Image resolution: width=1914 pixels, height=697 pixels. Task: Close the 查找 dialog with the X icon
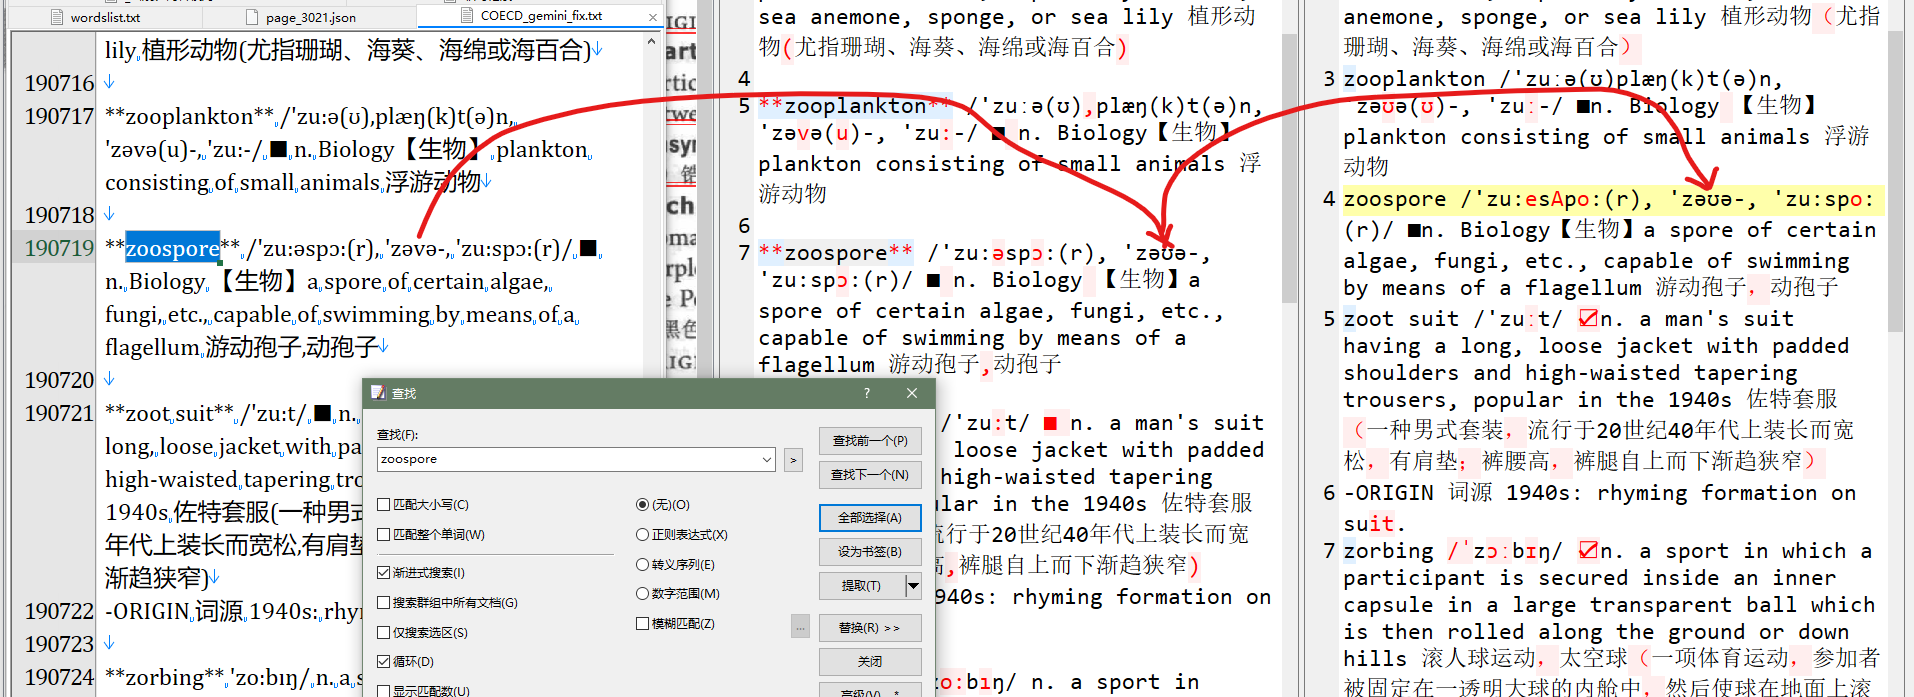(x=912, y=393)
